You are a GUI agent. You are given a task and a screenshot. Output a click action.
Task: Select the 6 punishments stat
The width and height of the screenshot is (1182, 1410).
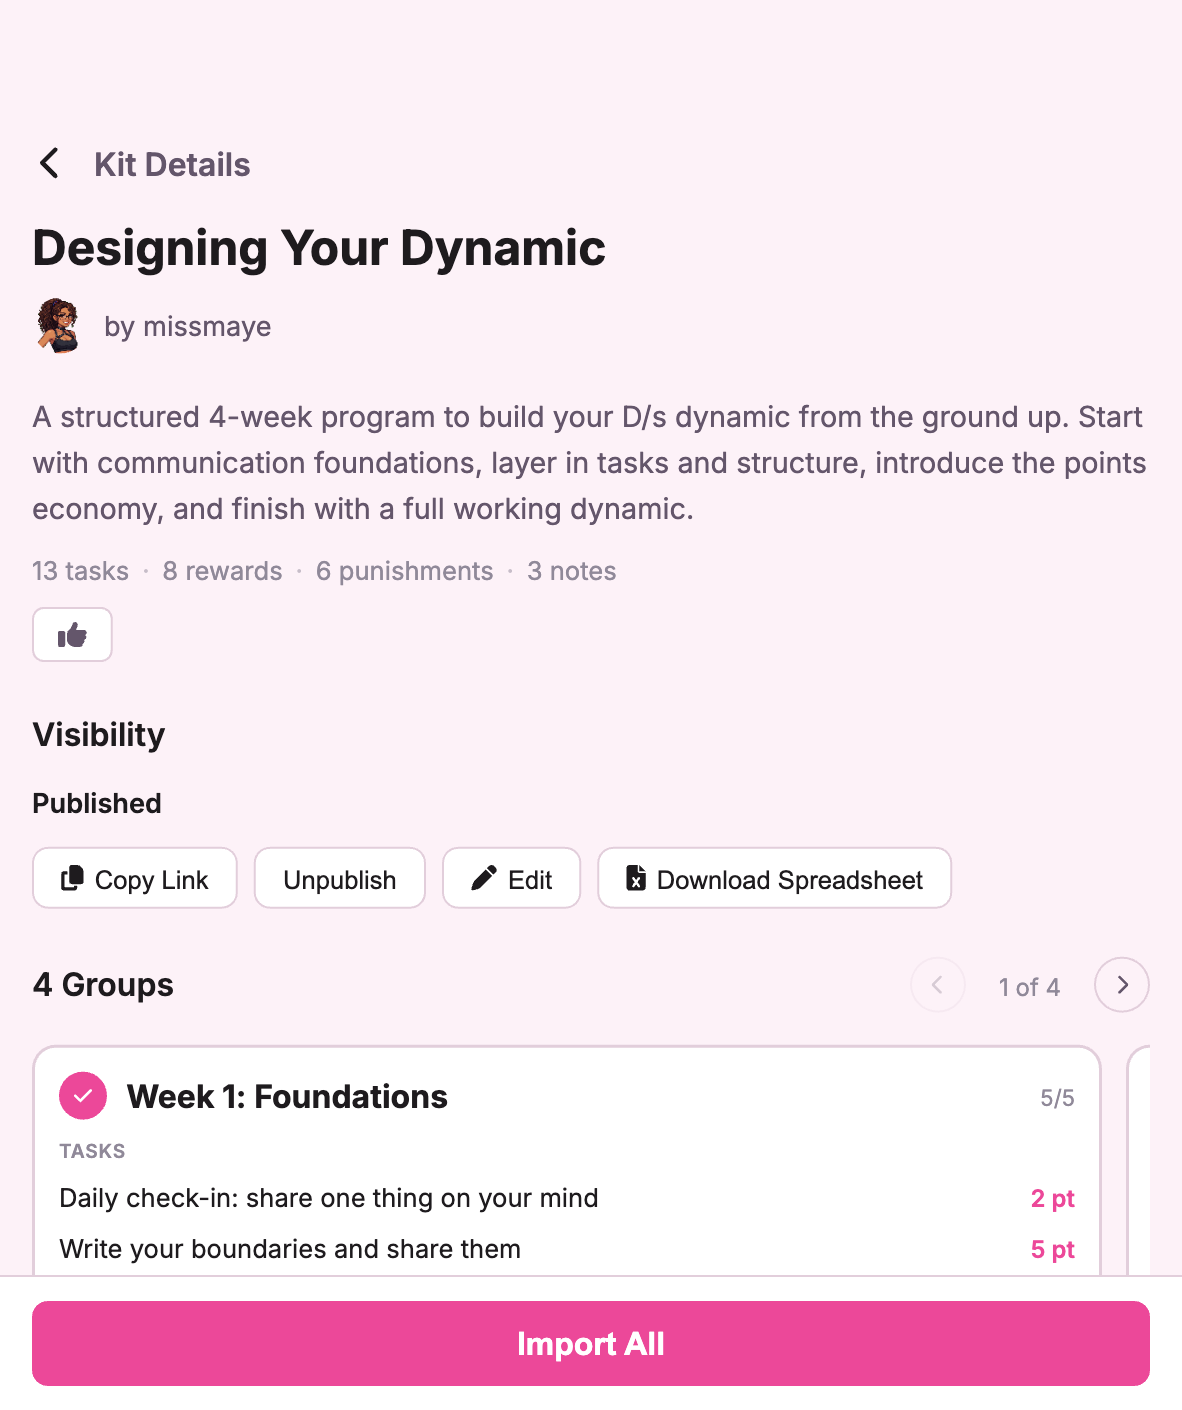pyautogui.click(x=404, y=571)
